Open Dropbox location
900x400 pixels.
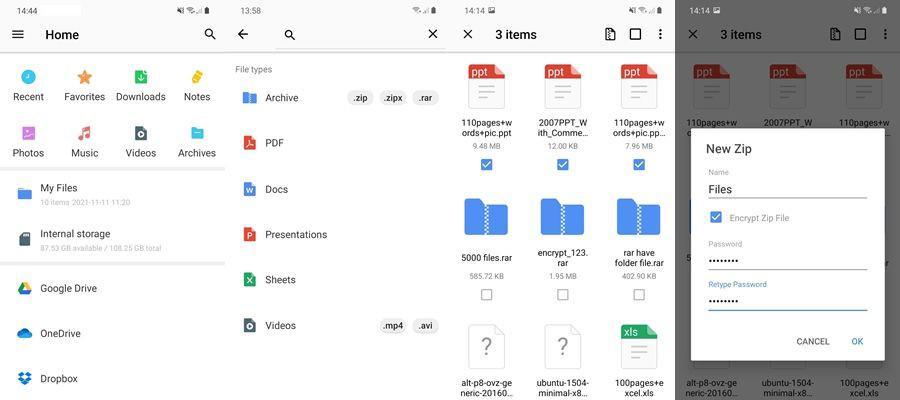pos(112,379)
